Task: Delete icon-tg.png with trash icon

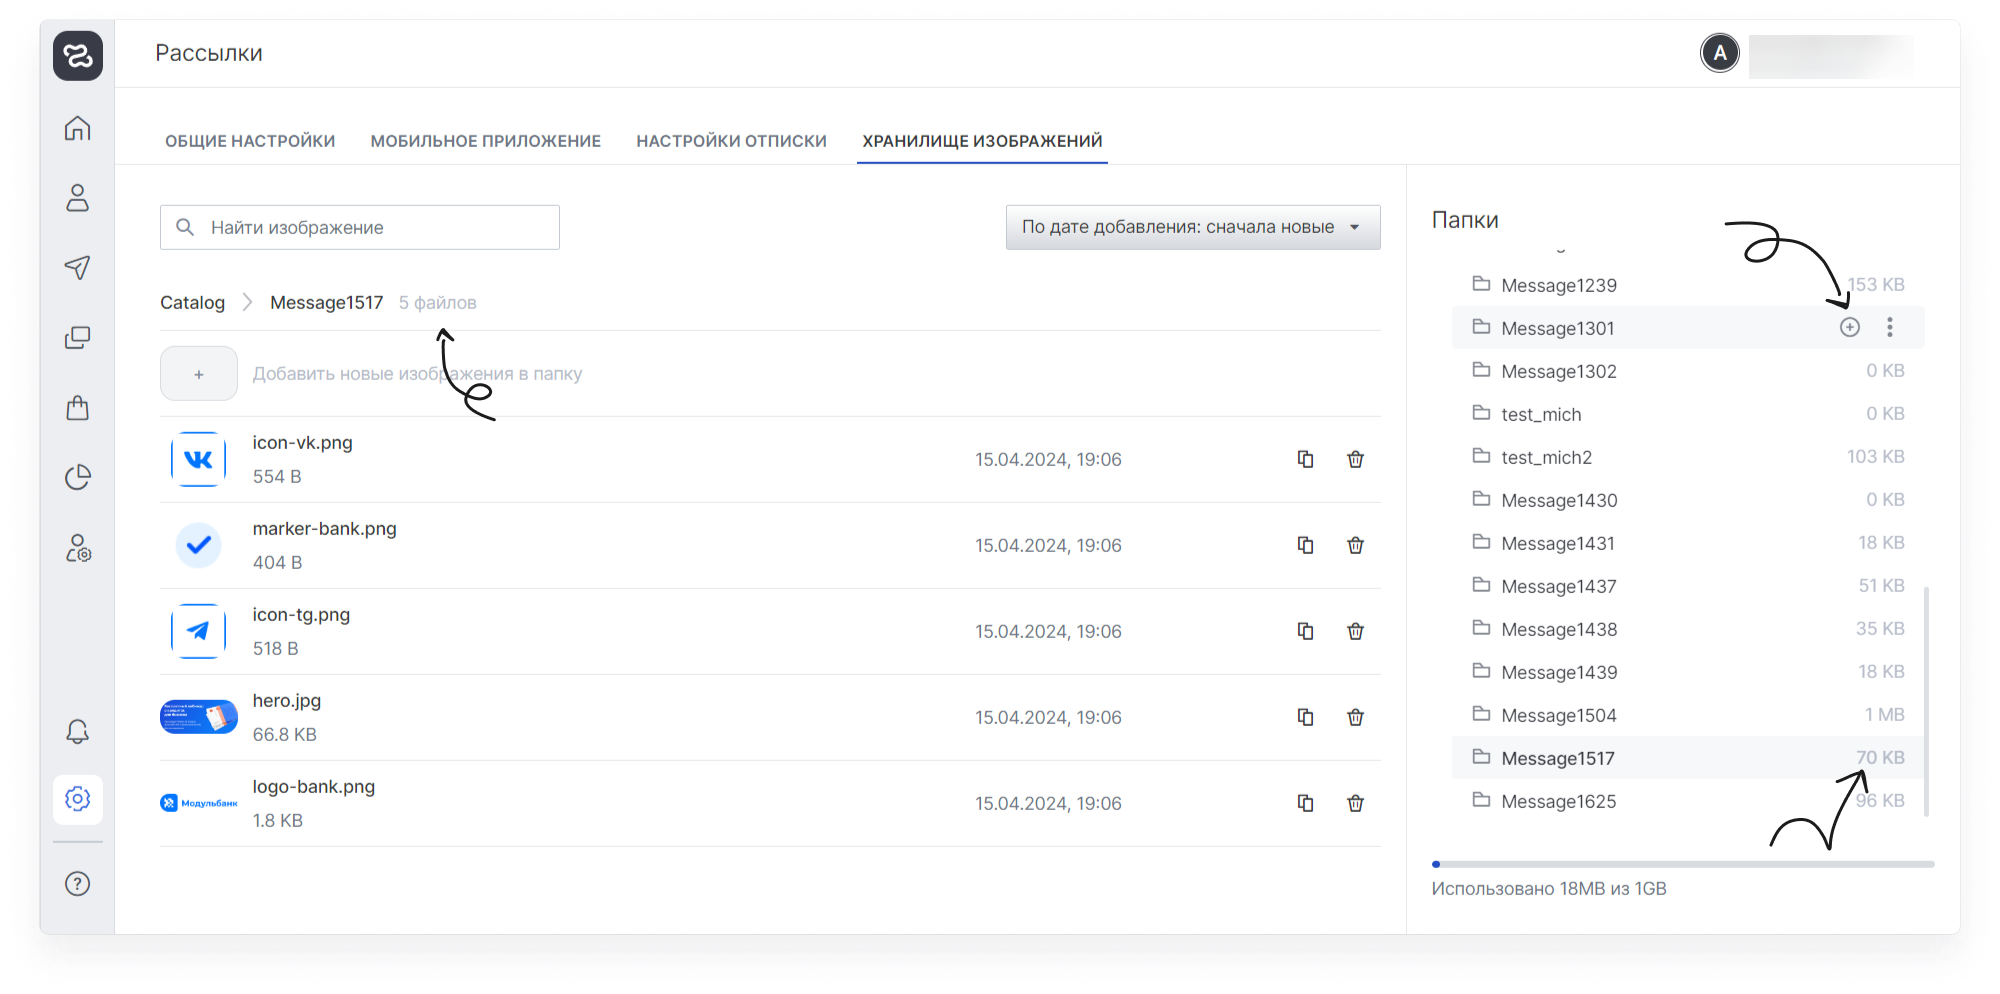Action: (1355, 631)
